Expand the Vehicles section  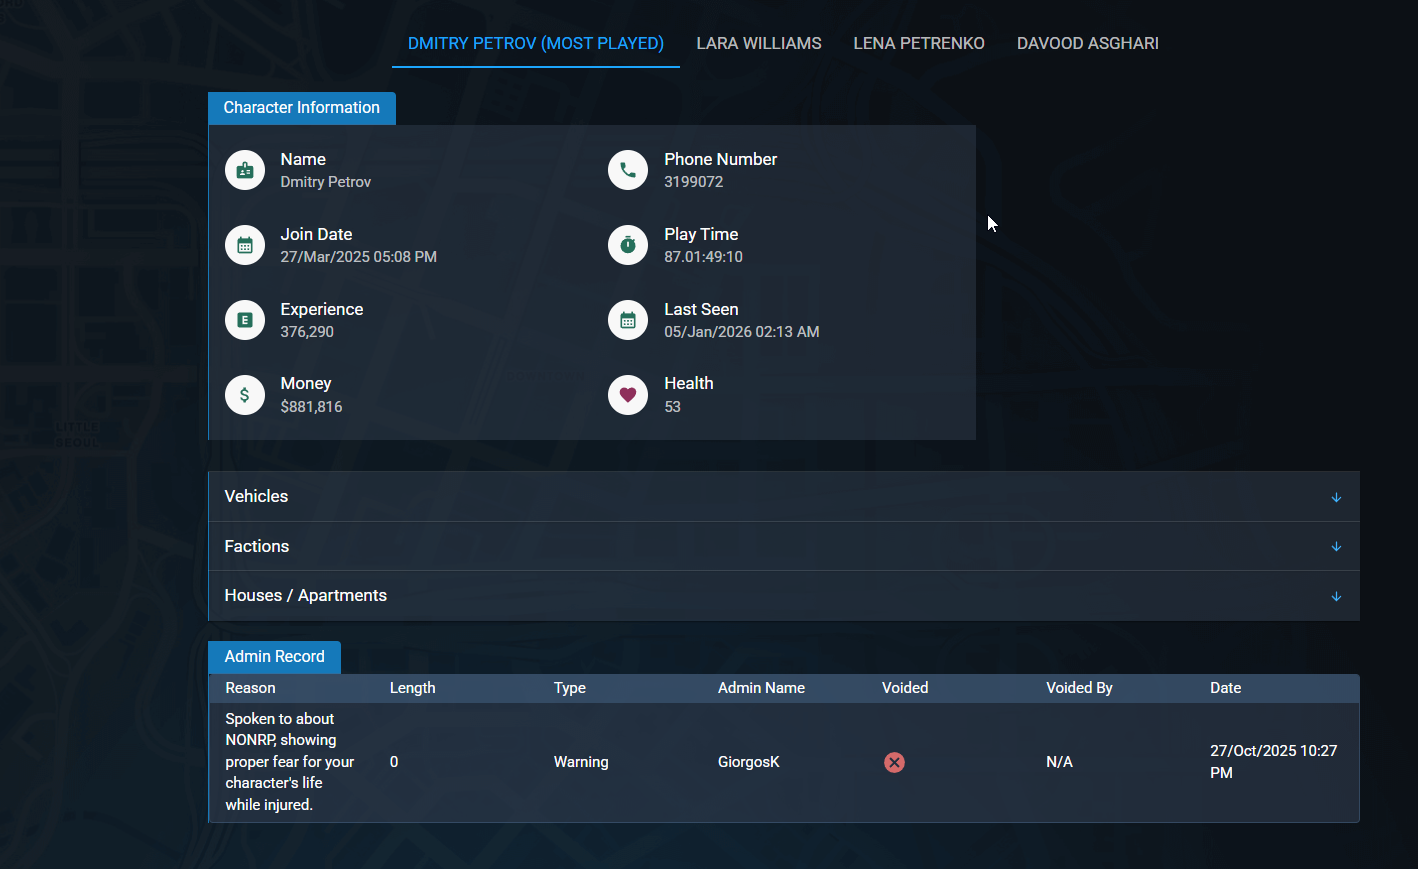[x=784, y=496]
